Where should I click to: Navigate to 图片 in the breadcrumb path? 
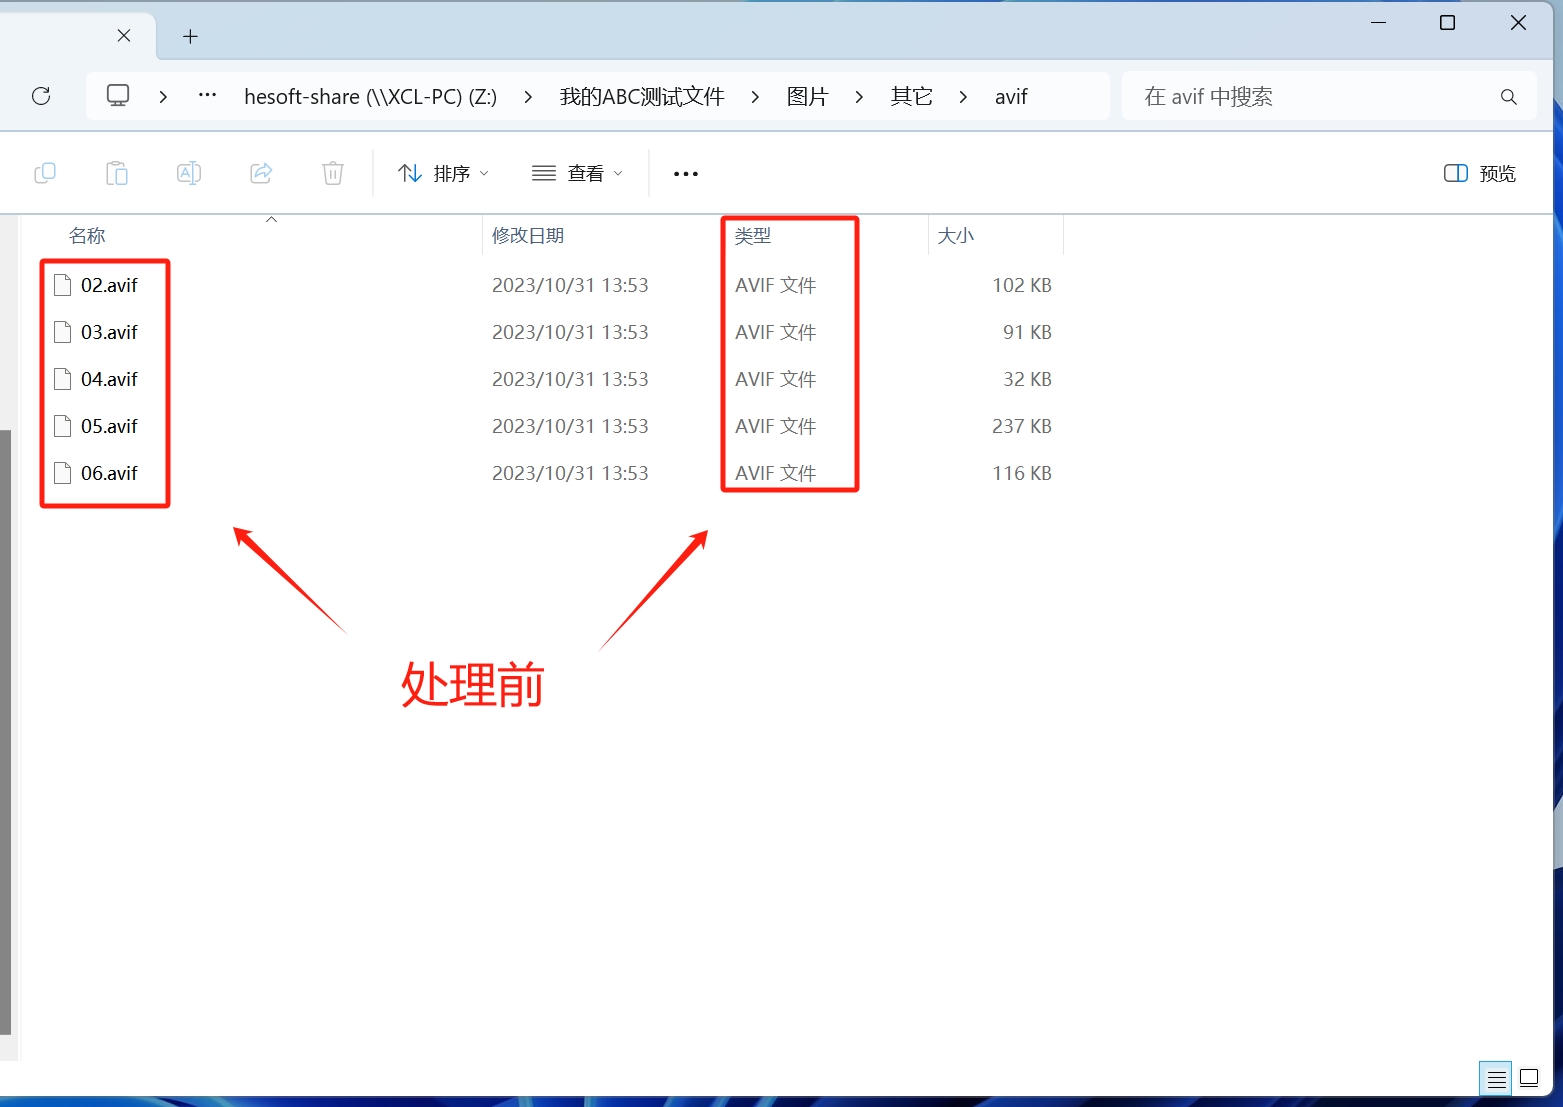tap(807, 96)
